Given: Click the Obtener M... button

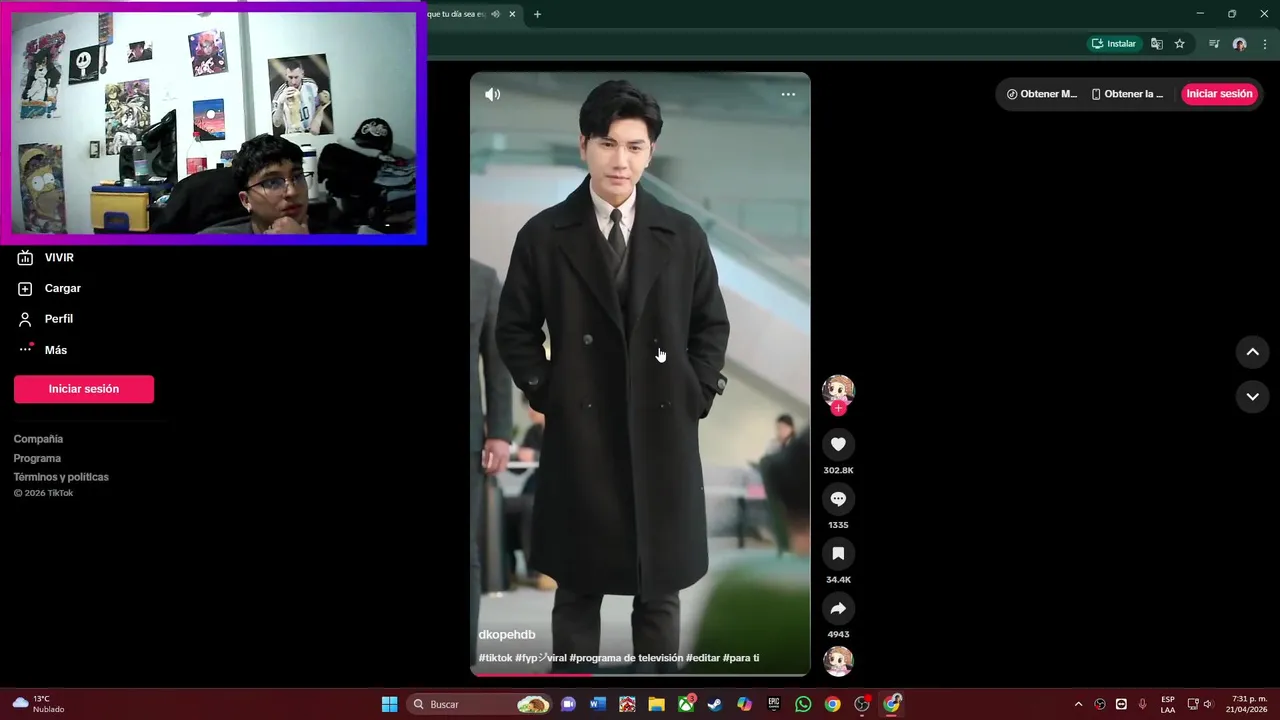Looking at the screenshot, I should 1042,94.
